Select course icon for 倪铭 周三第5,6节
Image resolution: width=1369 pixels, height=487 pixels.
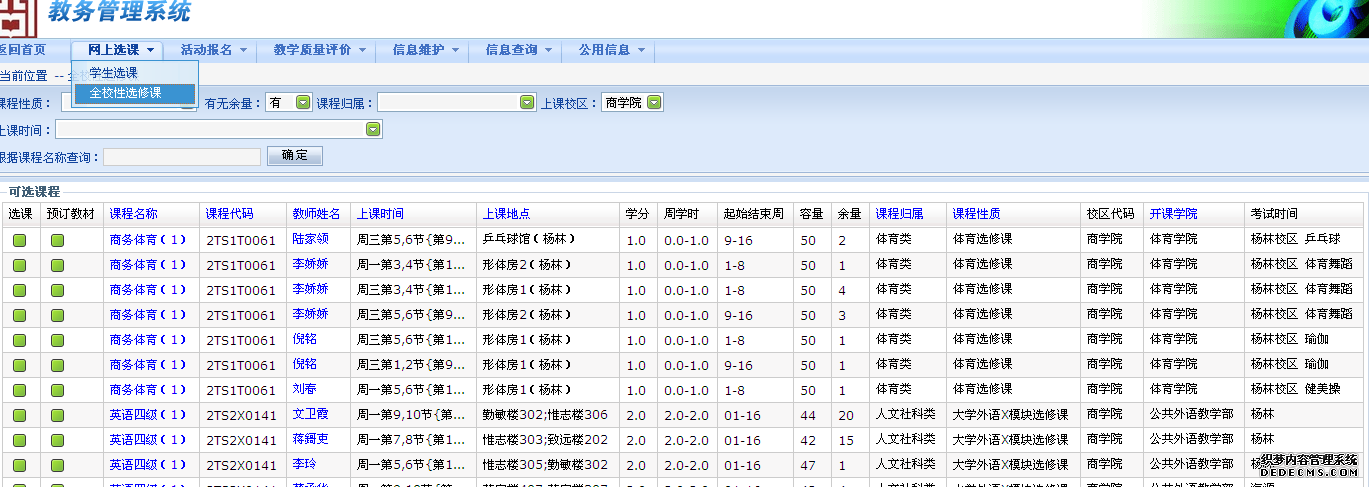[19, 340]
